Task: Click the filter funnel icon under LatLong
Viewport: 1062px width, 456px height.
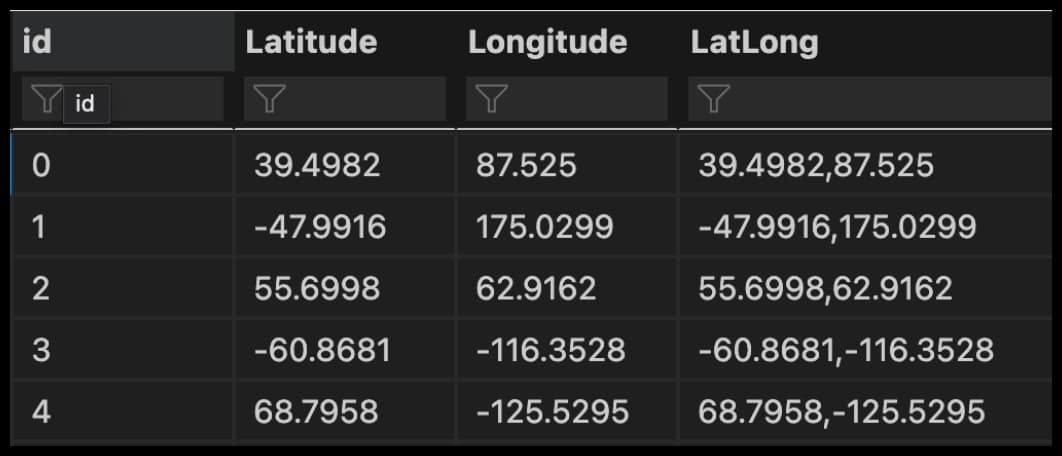Action: click(x=713, y=98)
